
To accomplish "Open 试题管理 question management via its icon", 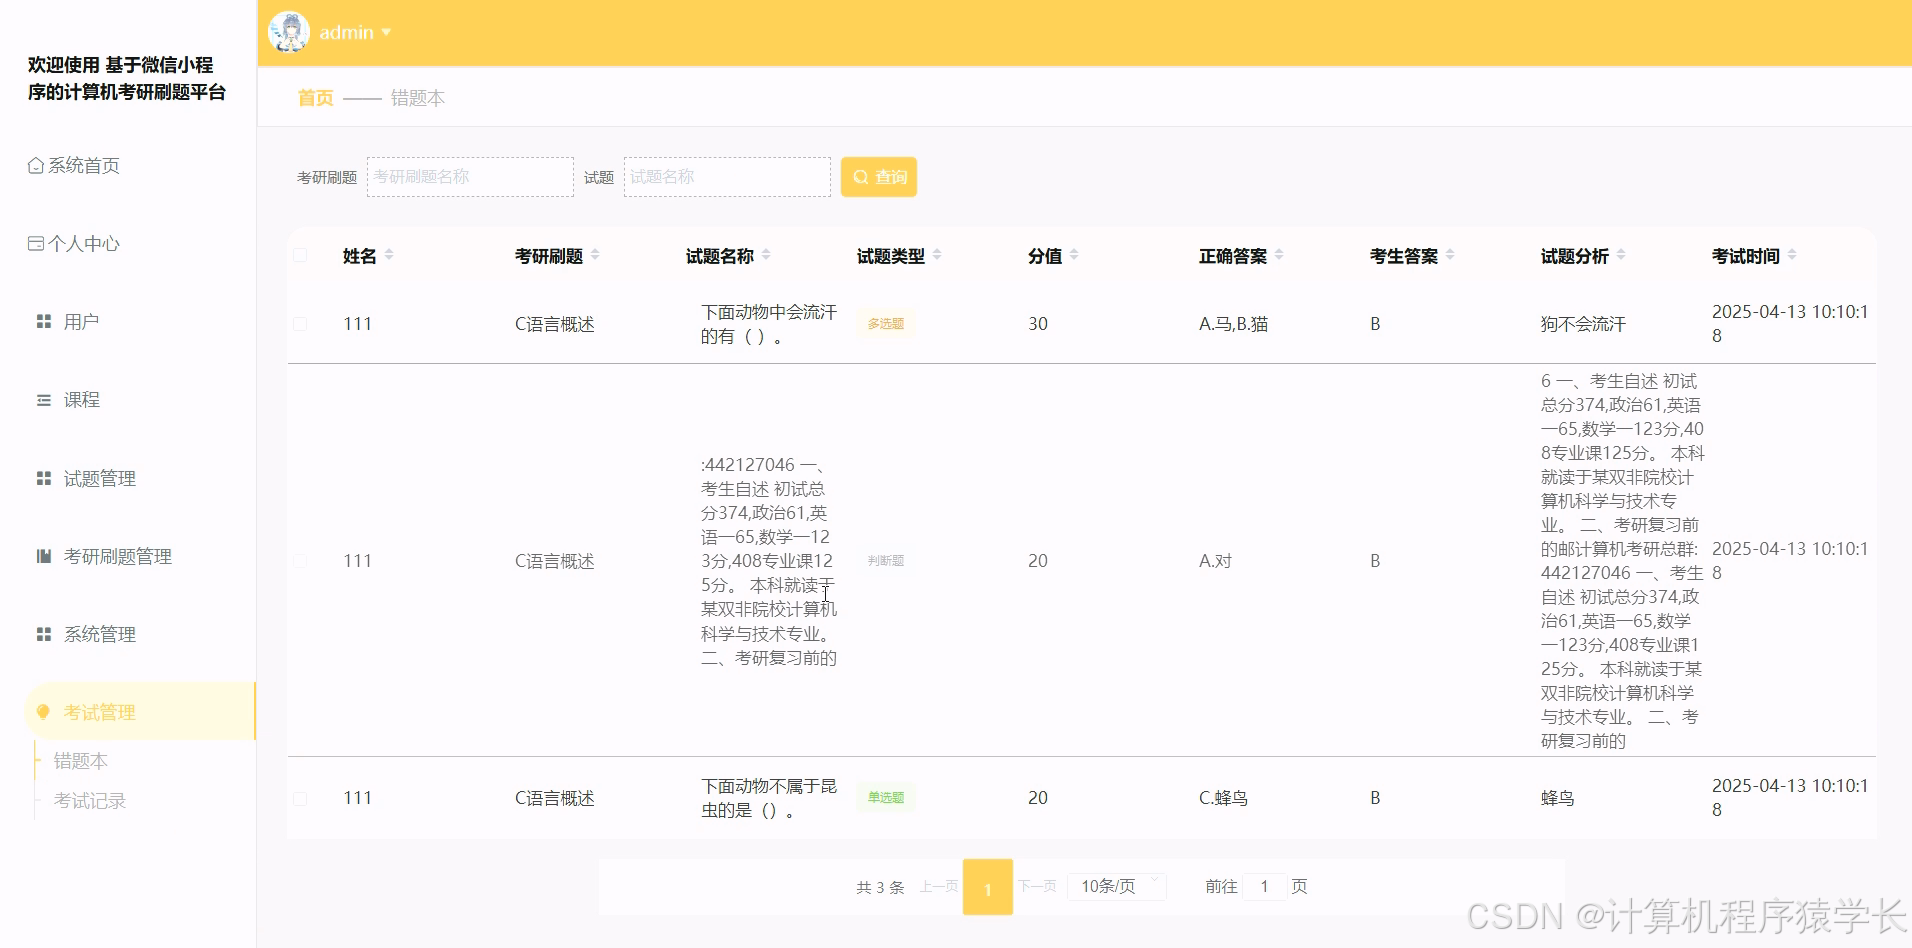I will [x=43, y=478].
